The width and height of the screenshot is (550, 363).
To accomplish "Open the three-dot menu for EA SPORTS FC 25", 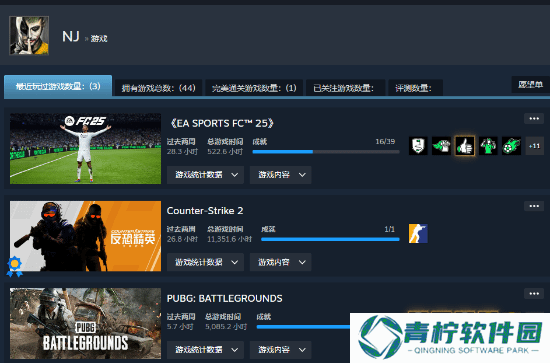I will point(534,119).
